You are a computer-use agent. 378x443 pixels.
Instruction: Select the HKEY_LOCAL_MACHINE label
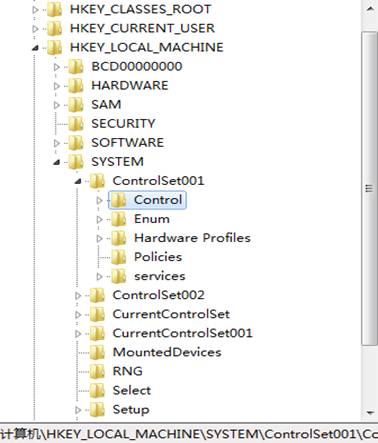click(147, 47)
